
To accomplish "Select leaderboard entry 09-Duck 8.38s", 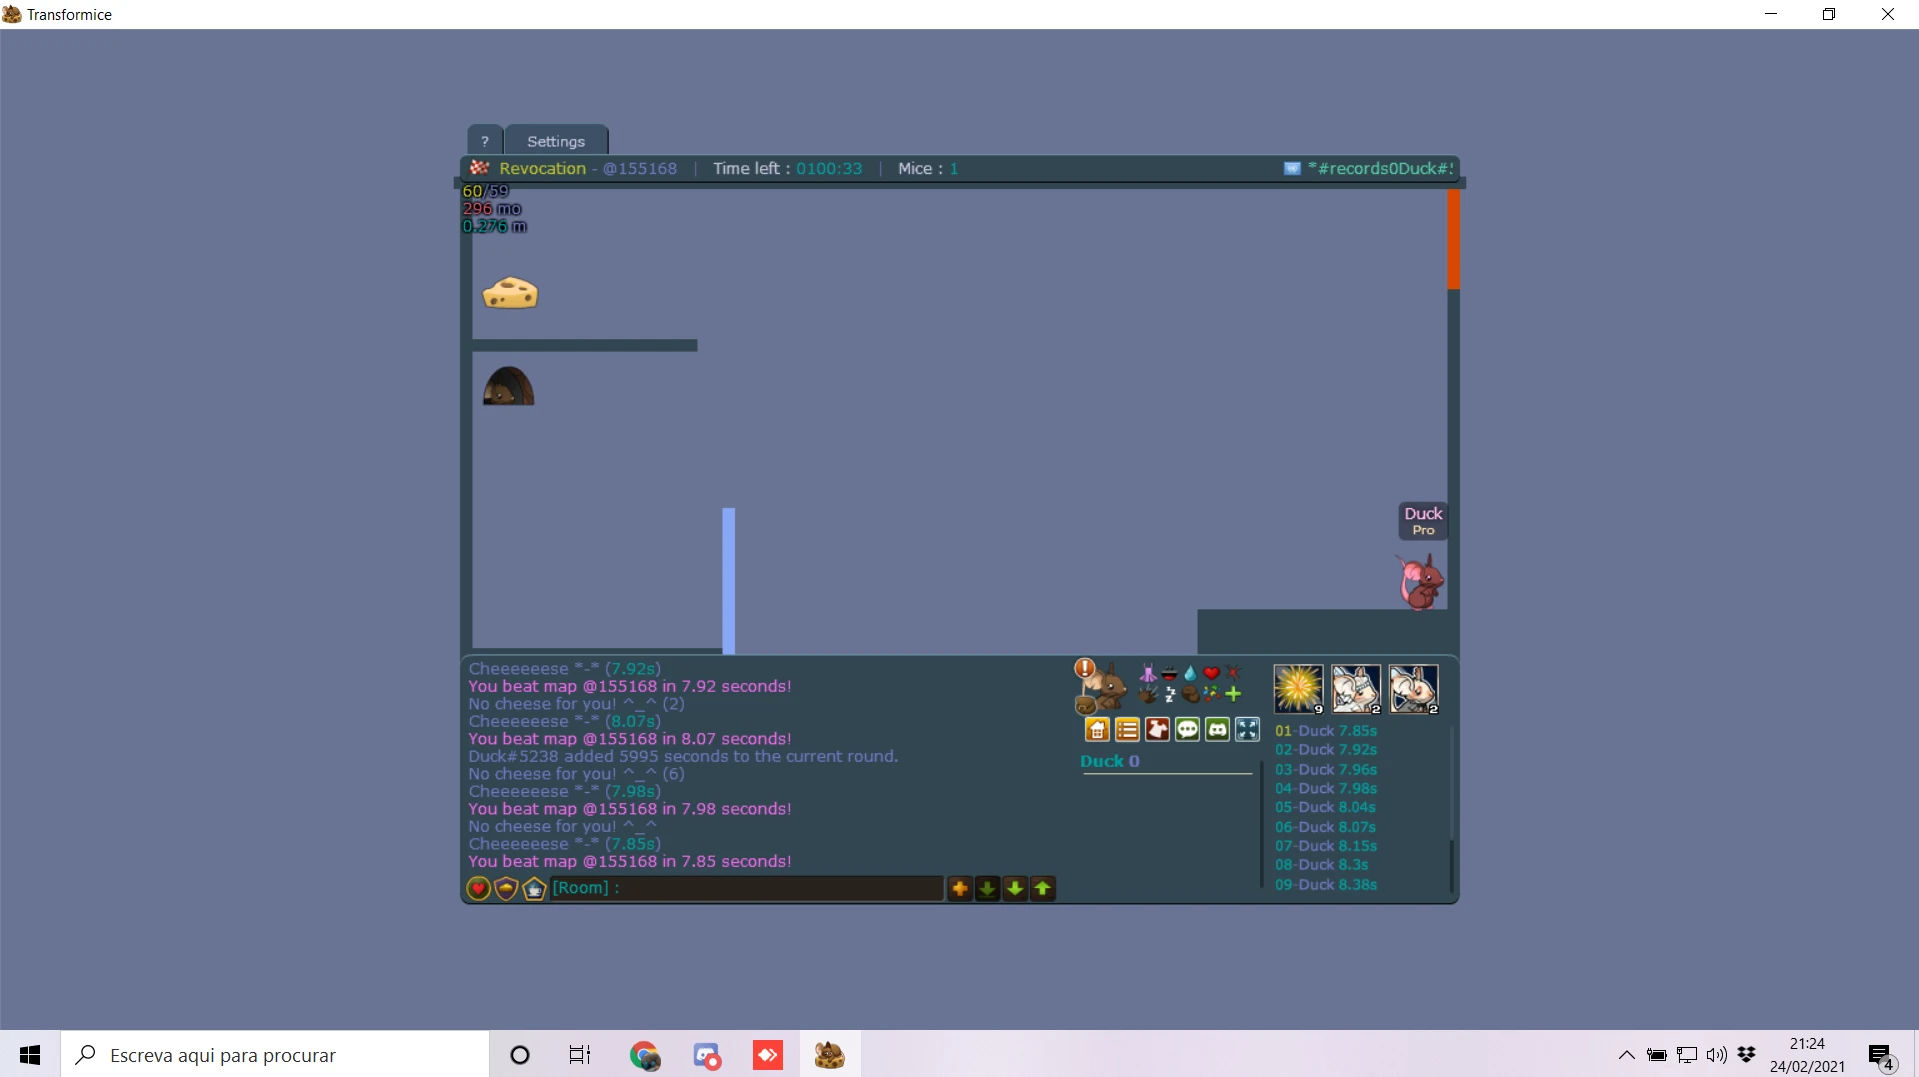I will tap(1326, 885).
